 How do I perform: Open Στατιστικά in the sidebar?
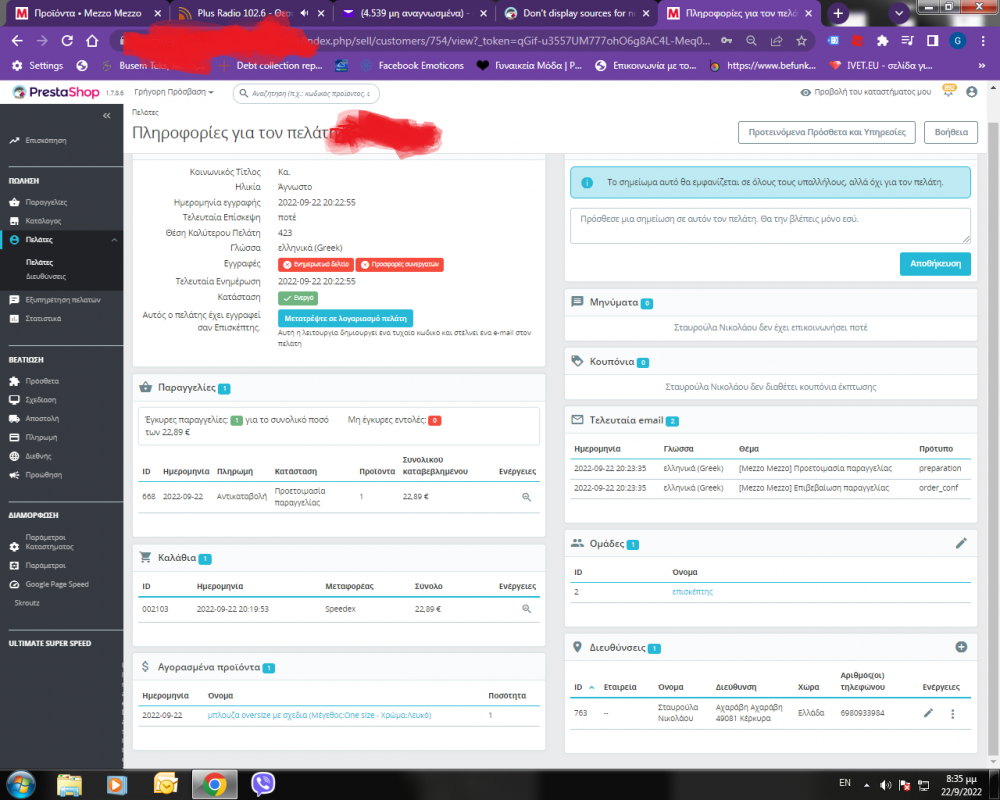click(43, 318)
